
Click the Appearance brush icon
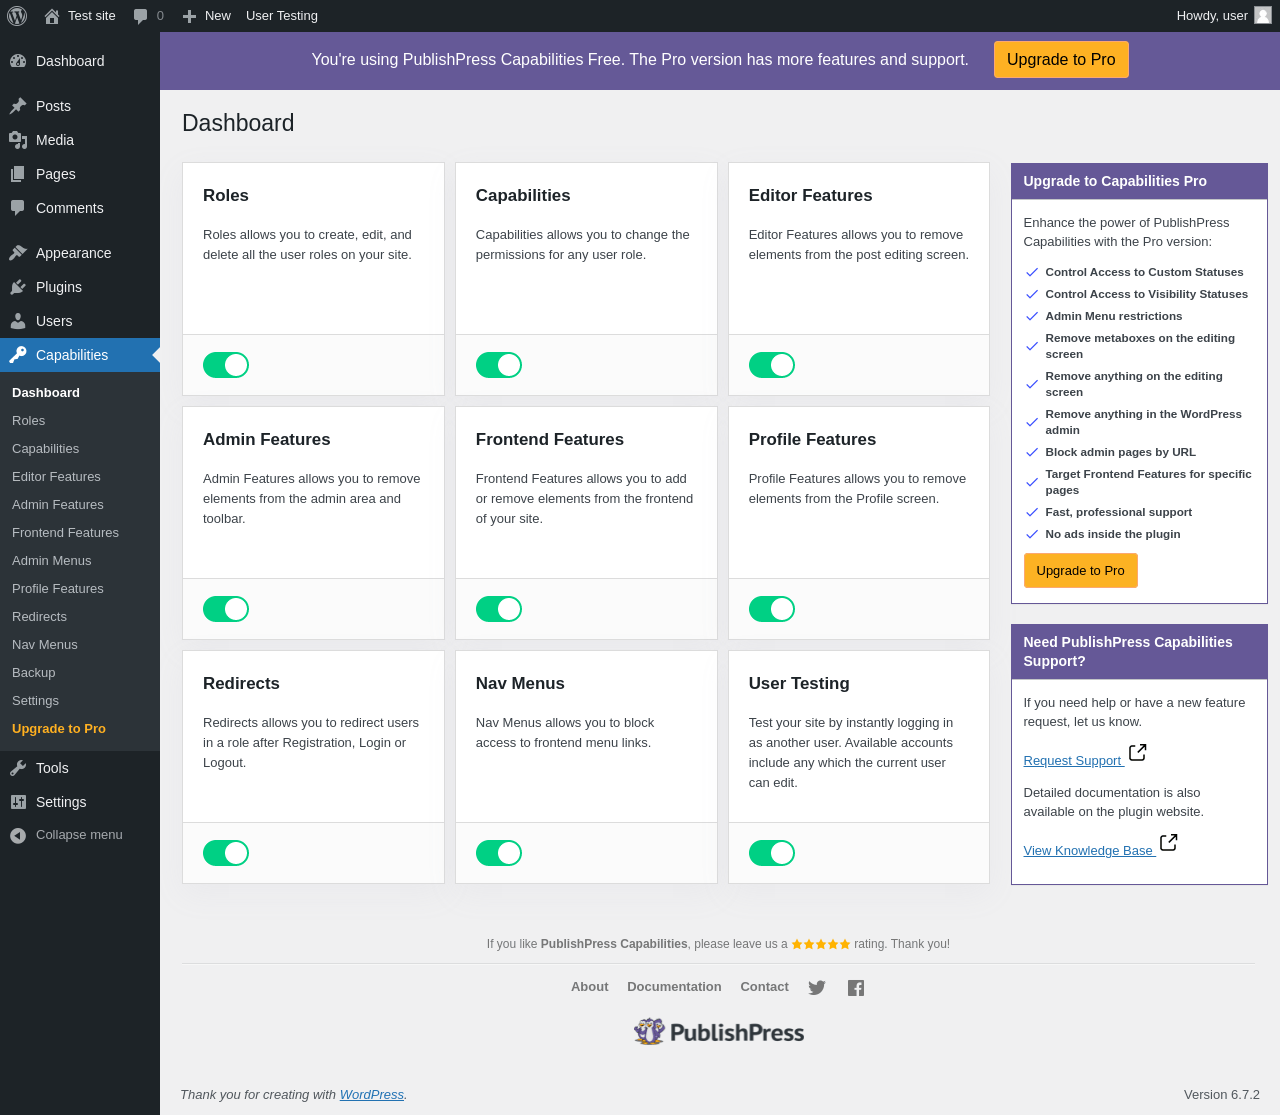pos(18,253)
